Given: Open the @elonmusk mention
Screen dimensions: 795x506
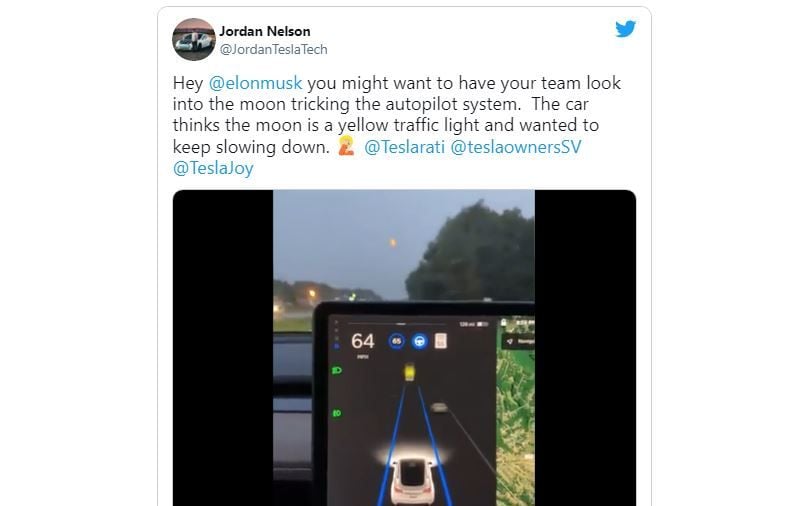Looking at the screenshot, I should pos(256,83).
